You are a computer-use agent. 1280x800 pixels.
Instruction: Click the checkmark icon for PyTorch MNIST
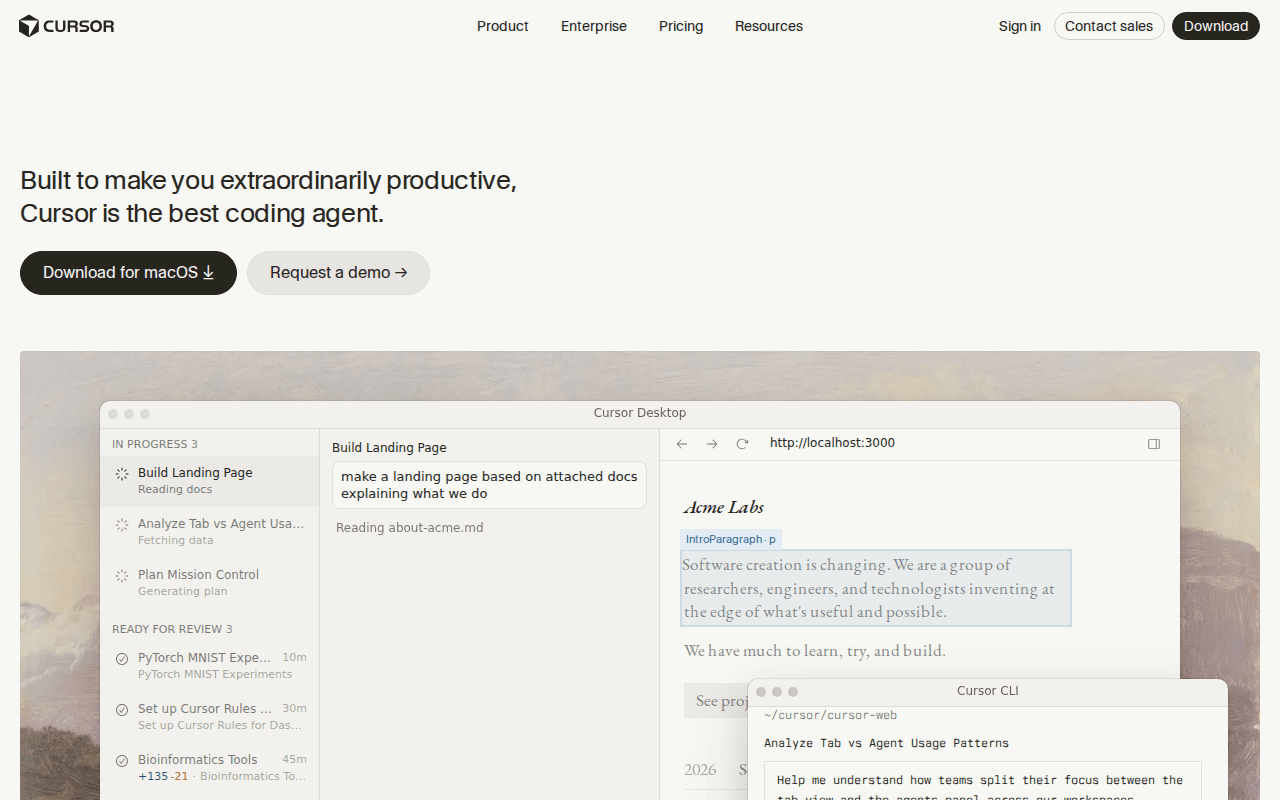[122, 658]
